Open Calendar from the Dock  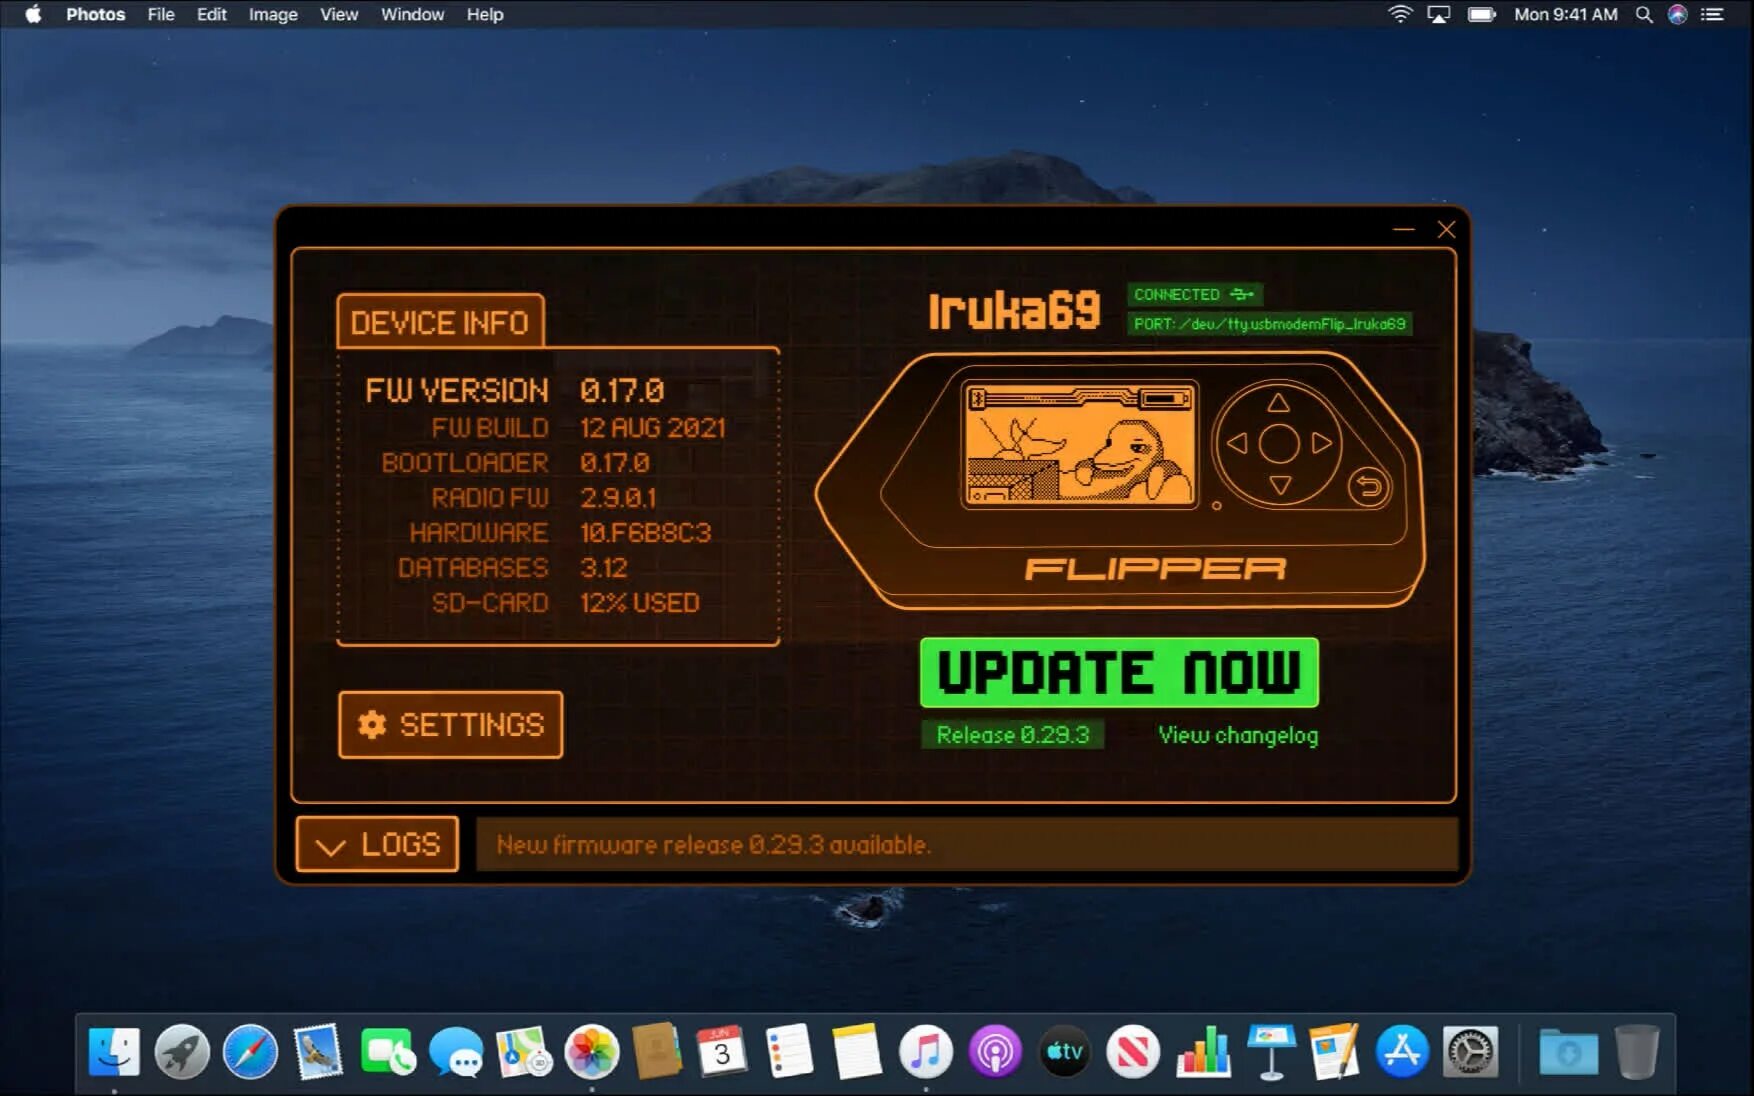[x=721, y=1050]
